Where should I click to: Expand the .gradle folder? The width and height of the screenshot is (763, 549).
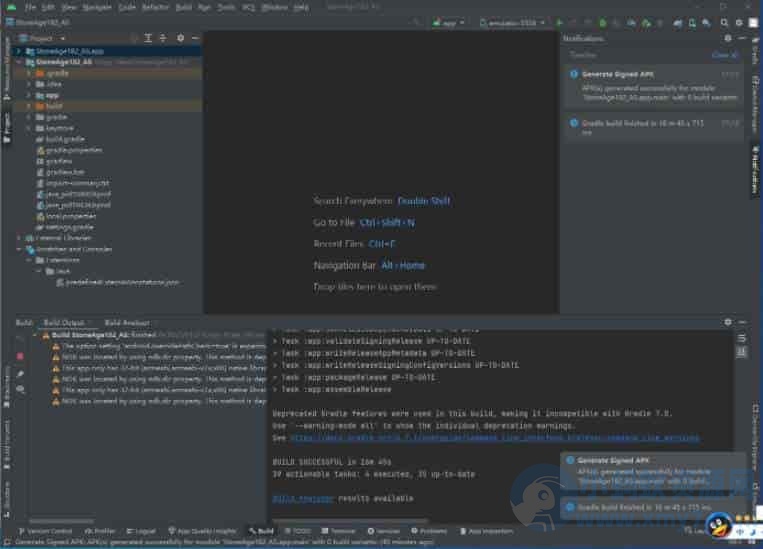(x=29, y=73)
